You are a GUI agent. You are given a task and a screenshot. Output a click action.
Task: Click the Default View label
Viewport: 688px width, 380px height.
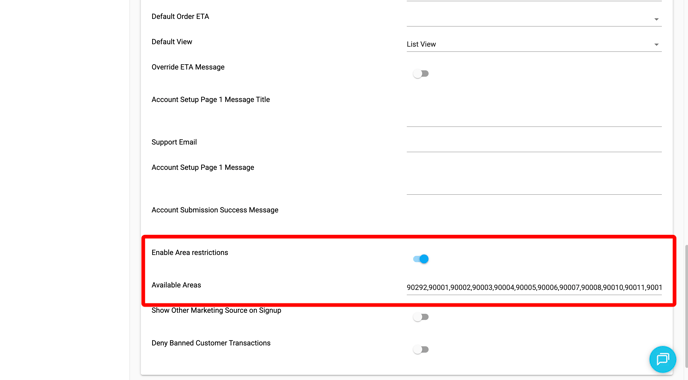(x=172, y=42)
